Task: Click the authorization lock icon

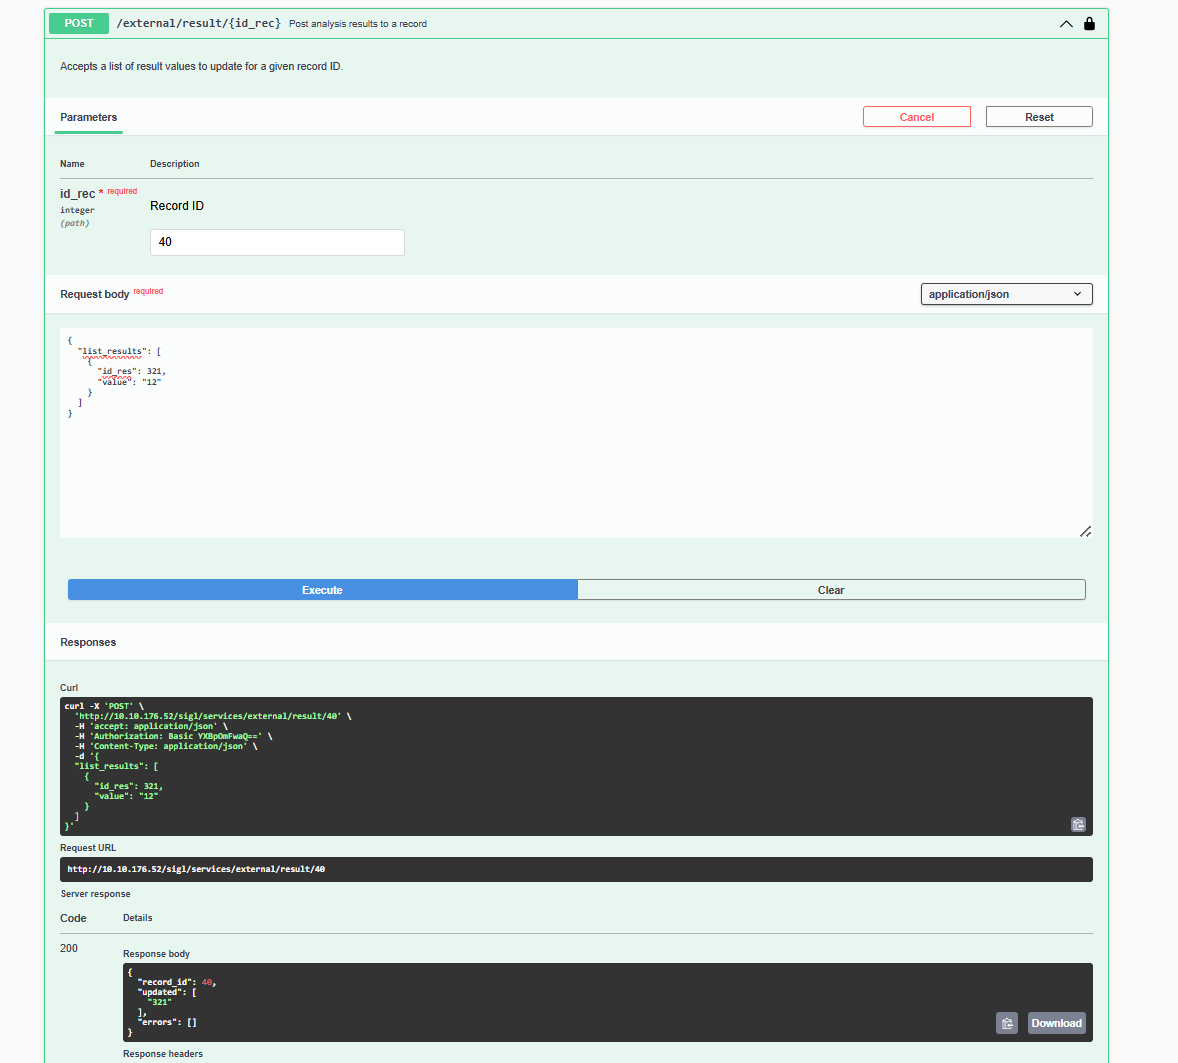Action: pyautogui.click(x=1089, y=24)
